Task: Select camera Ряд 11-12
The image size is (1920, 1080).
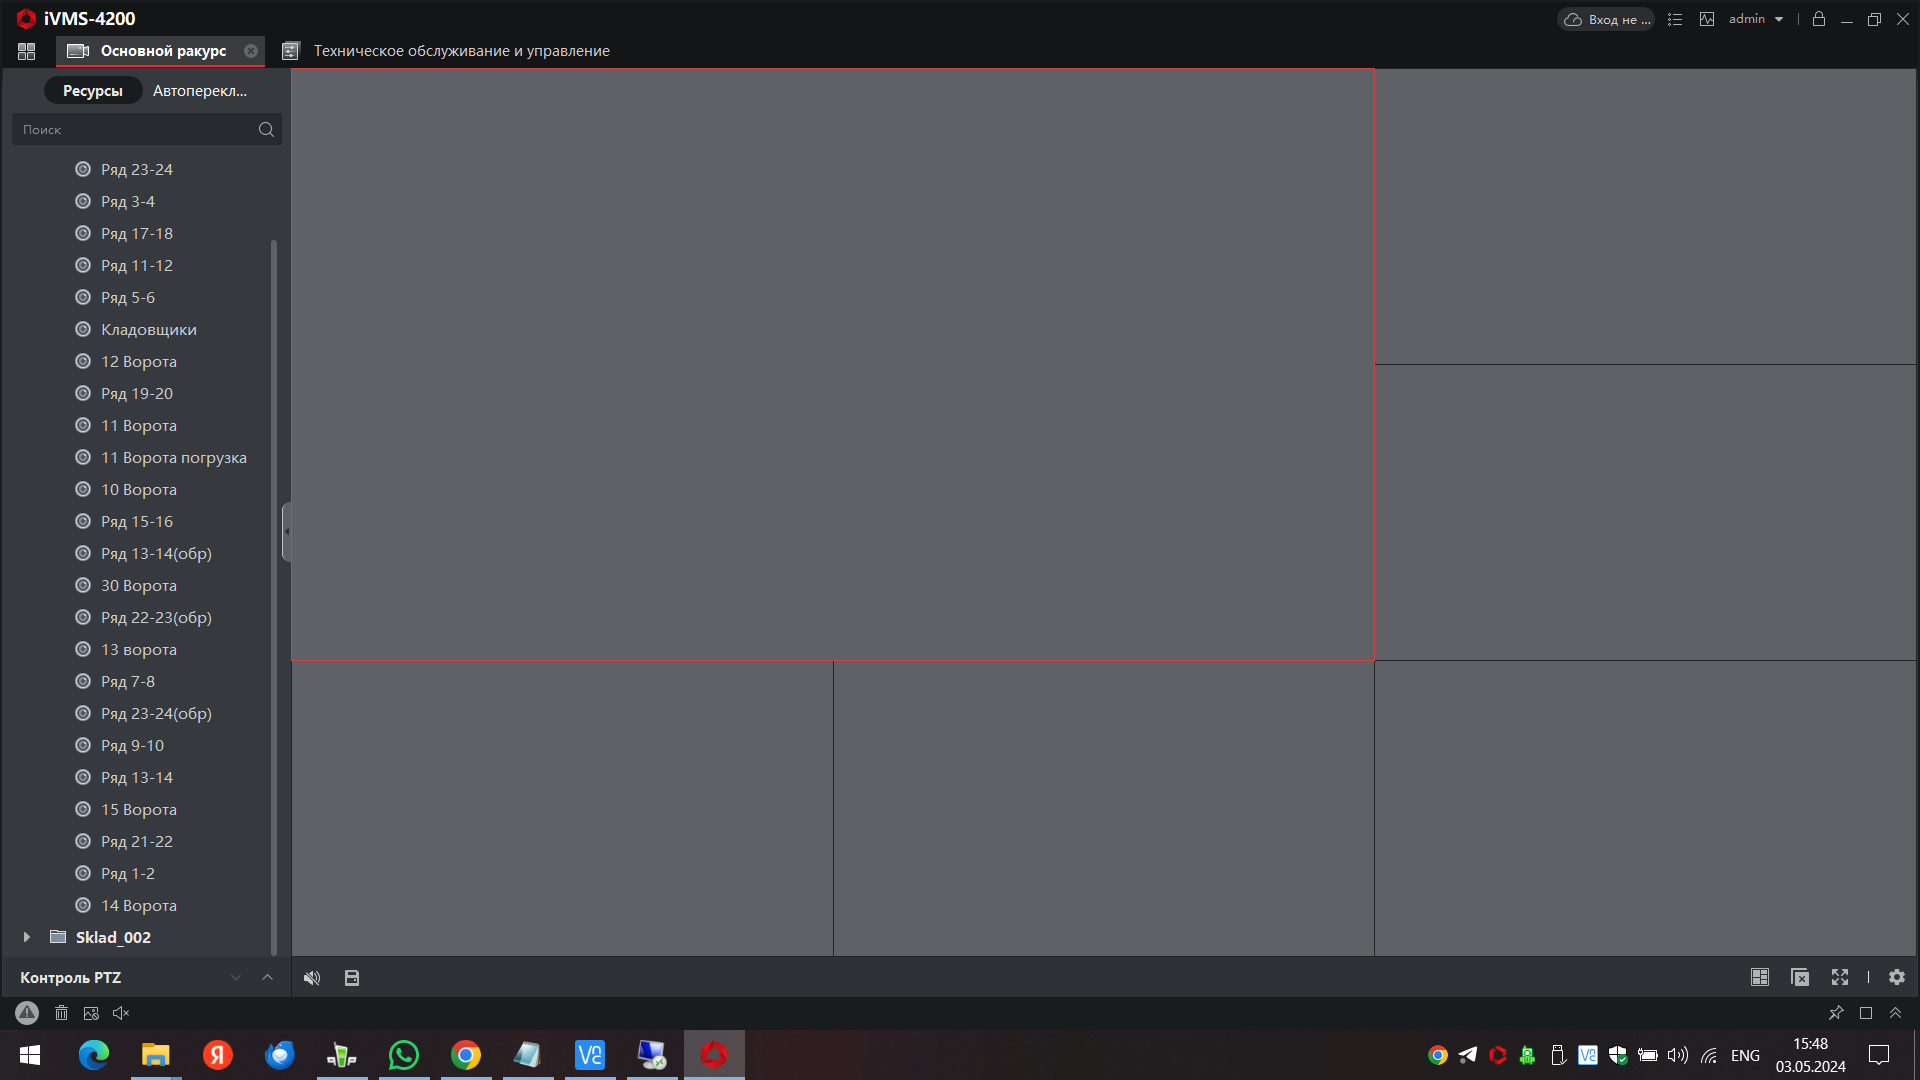Action: pos(137,266)
